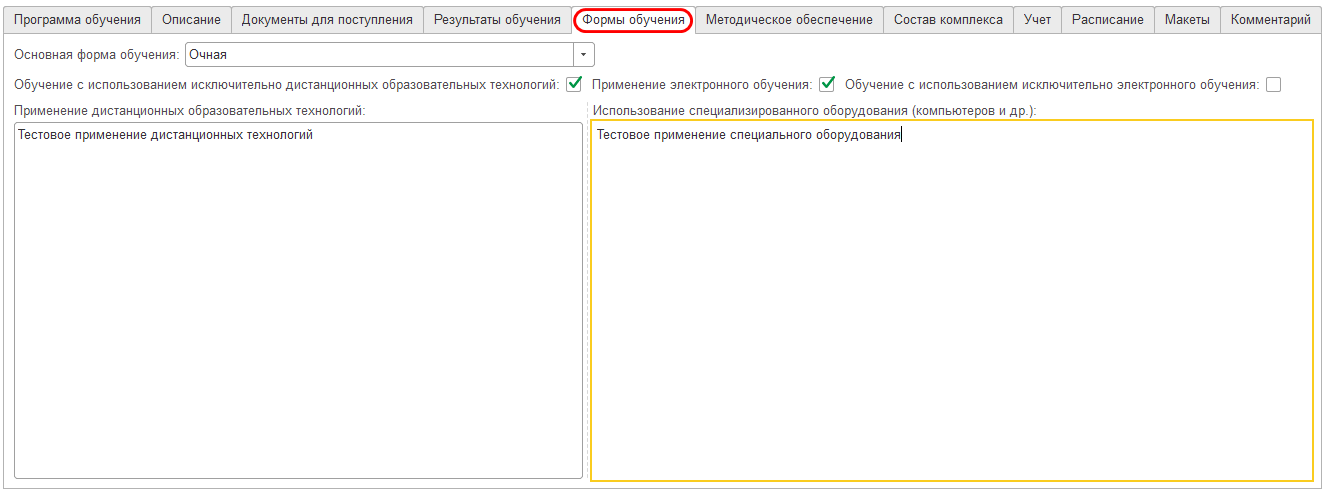Click the Применение дистанционных образовательных технологий text area

pos(298,300)
